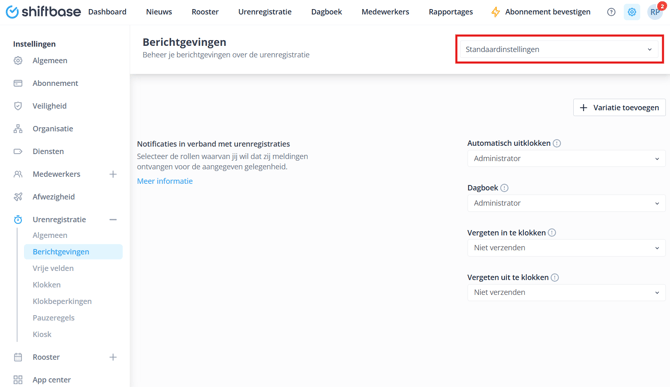This screenshot has width=670, height=387.
Task: Open Rooster in top navigation
Action: tap(205, 12)
